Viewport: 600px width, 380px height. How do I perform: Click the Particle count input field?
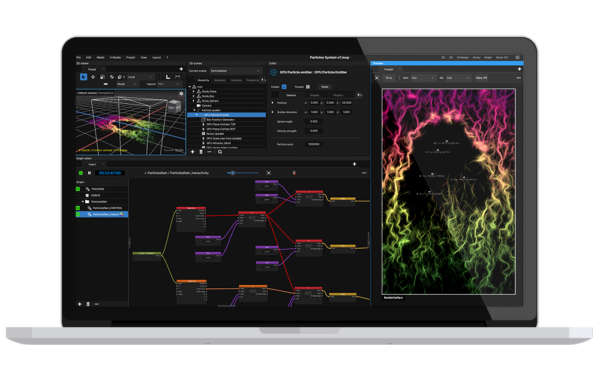click(x=314, y=144)
